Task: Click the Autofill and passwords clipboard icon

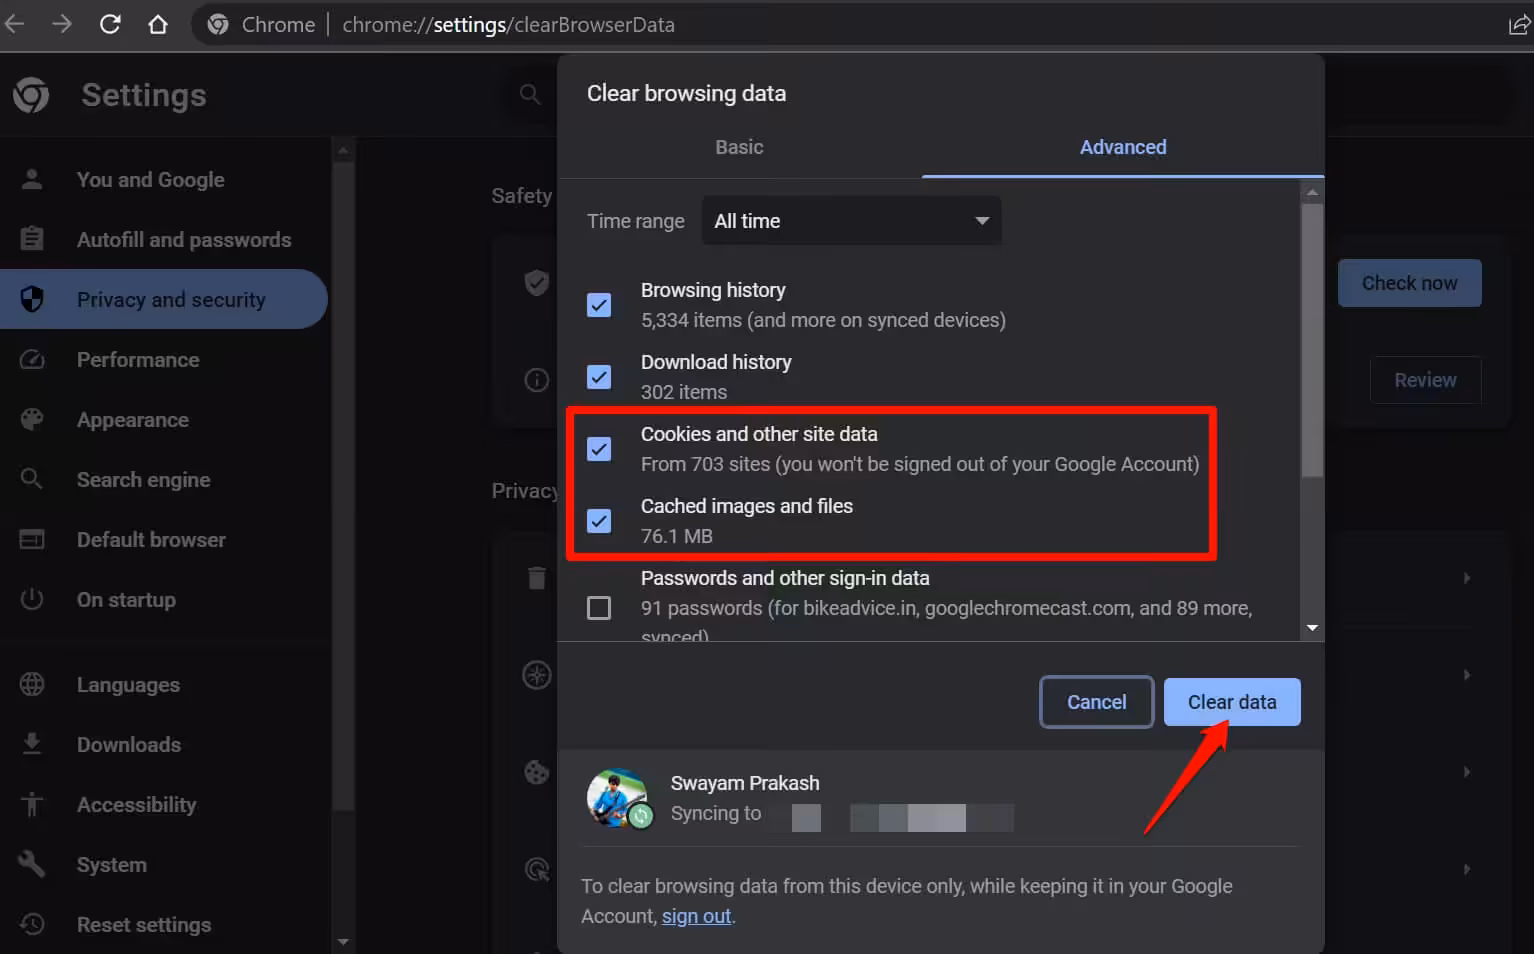Action: [x=32, y=239]
